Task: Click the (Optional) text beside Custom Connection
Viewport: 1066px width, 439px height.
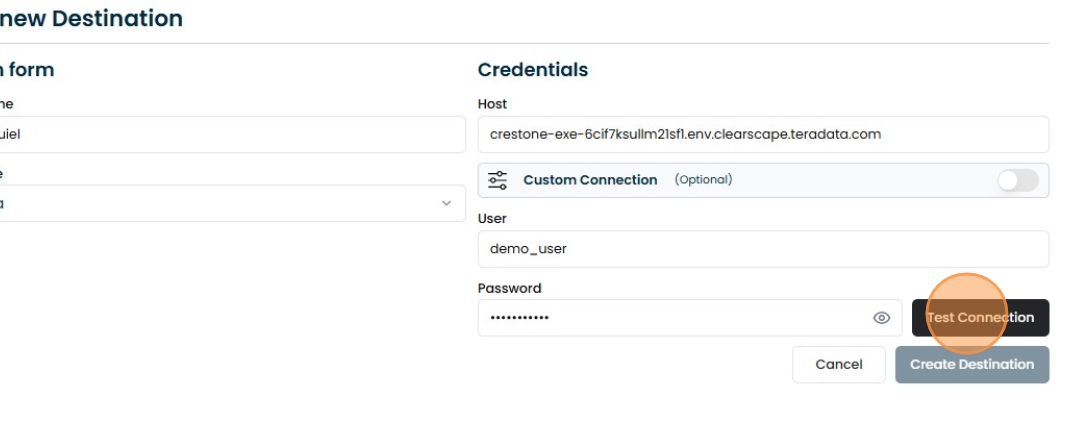Action: [703, 180]
